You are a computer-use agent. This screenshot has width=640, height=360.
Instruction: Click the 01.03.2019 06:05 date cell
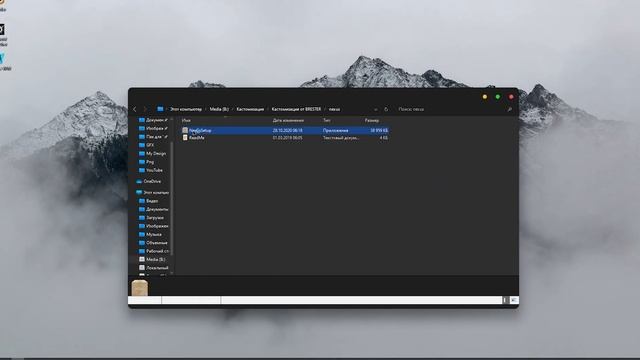coord(288,138)
